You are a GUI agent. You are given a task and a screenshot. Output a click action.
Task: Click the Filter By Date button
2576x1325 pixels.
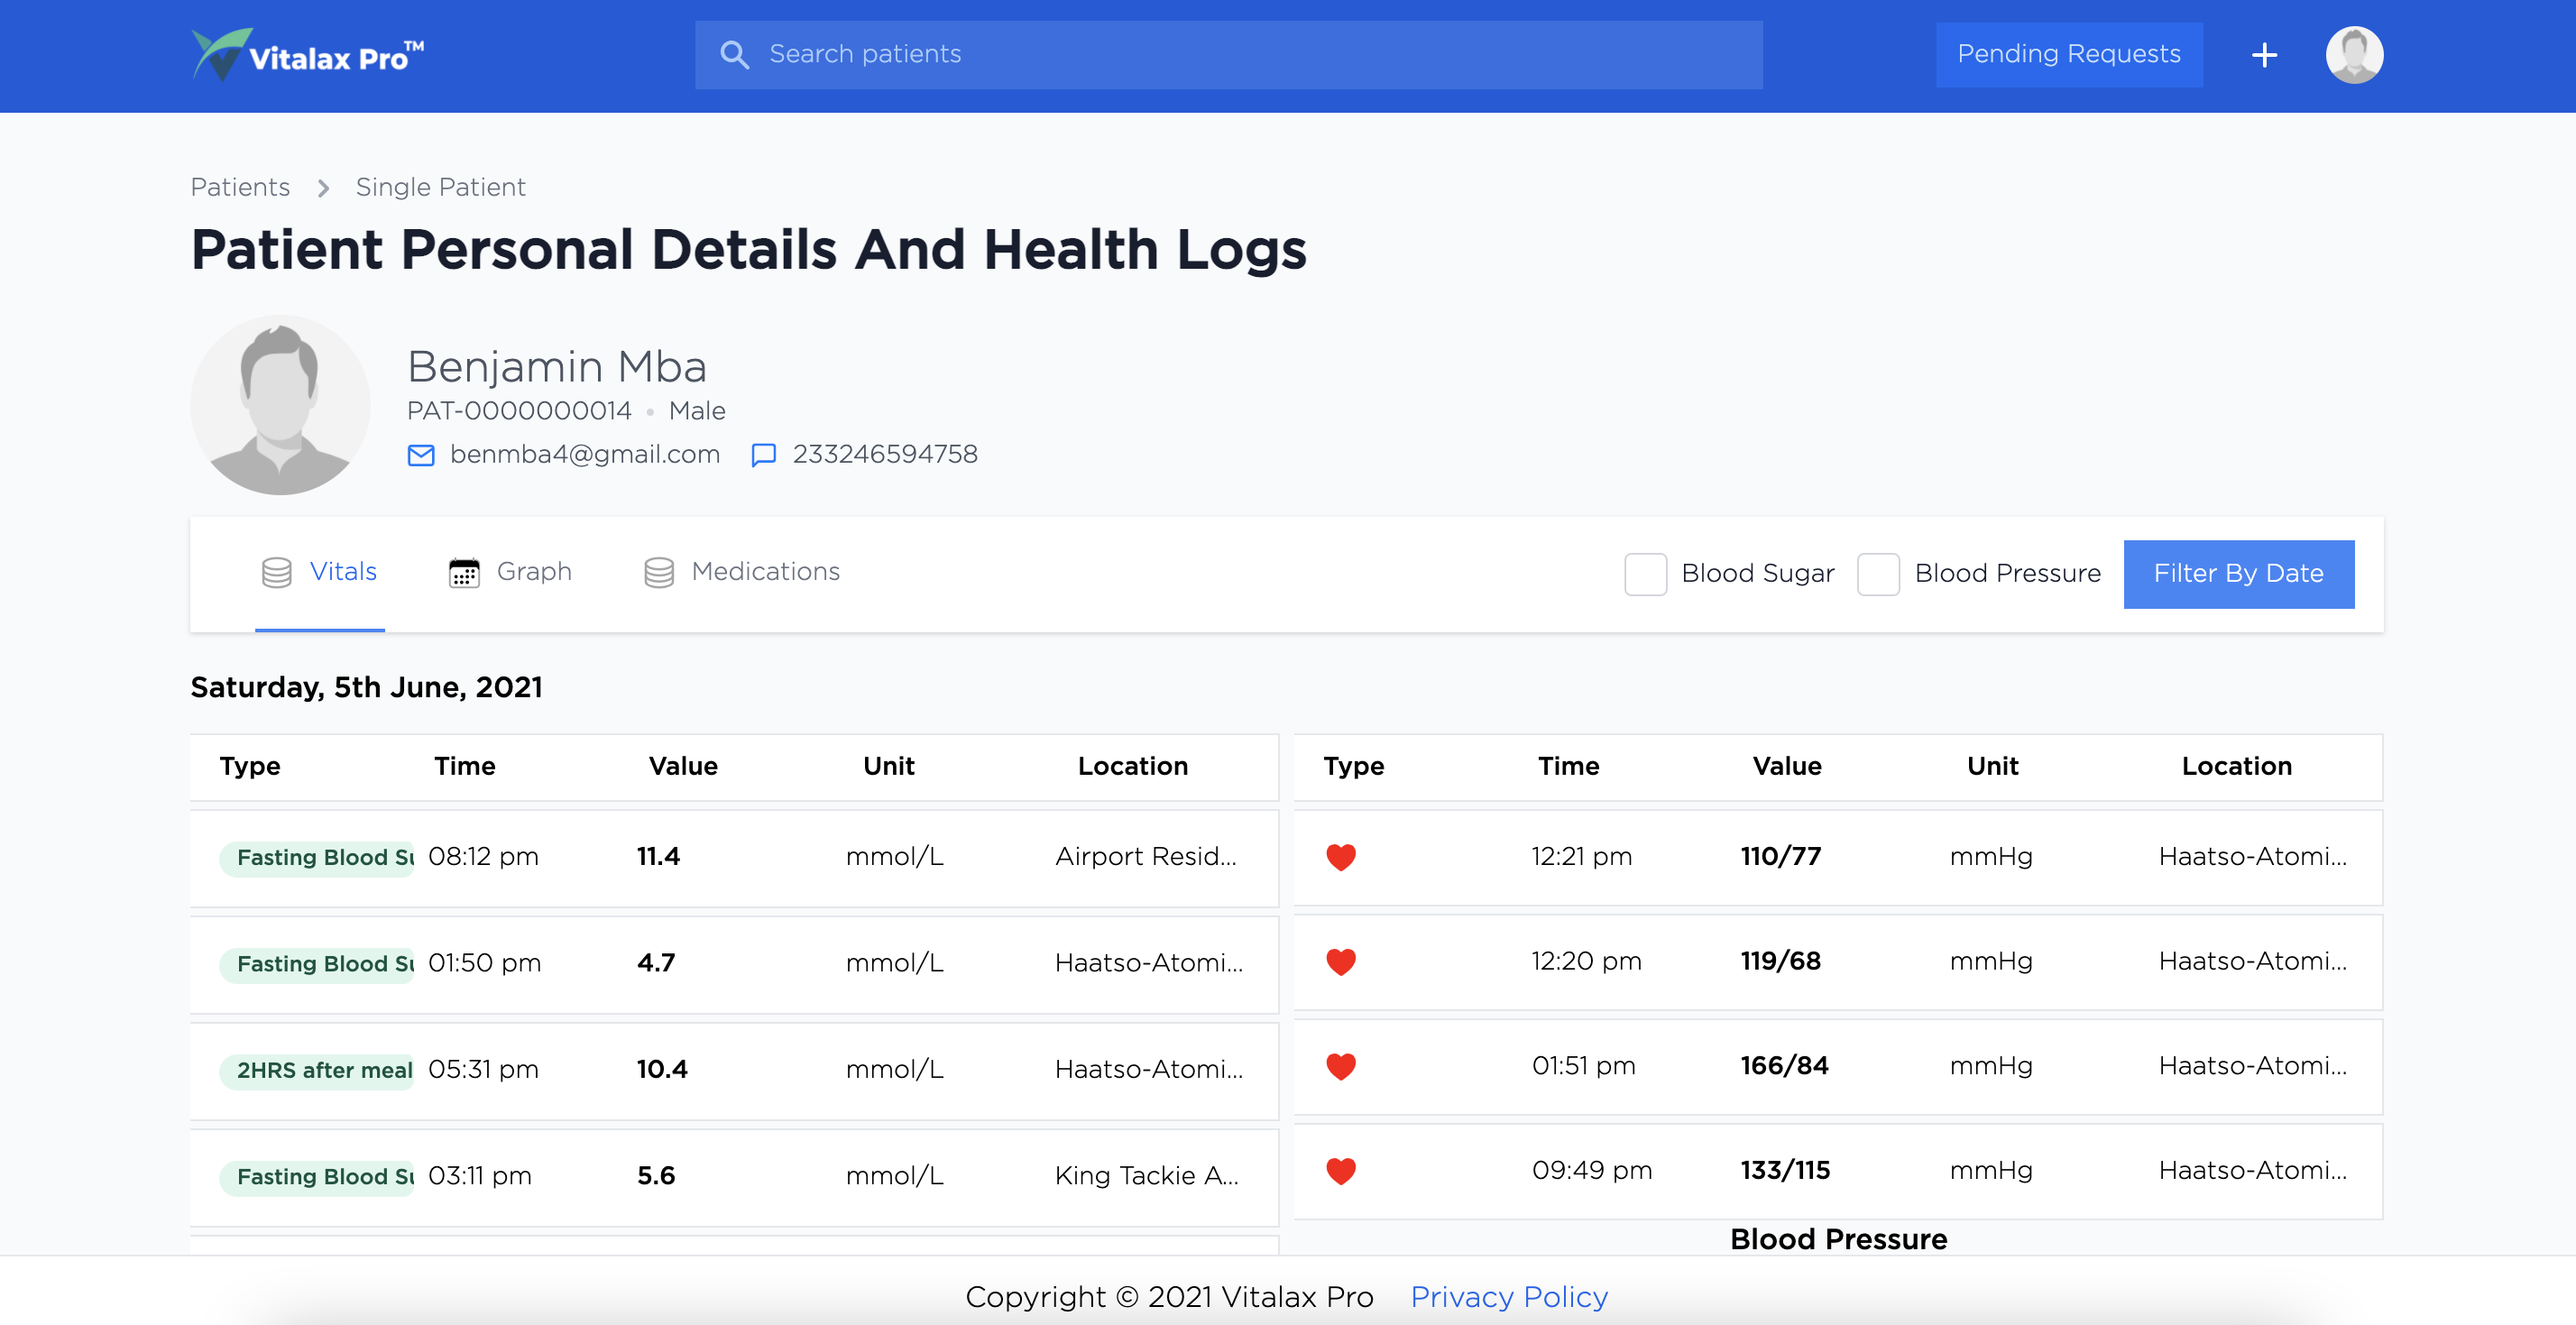(2238, 573)
